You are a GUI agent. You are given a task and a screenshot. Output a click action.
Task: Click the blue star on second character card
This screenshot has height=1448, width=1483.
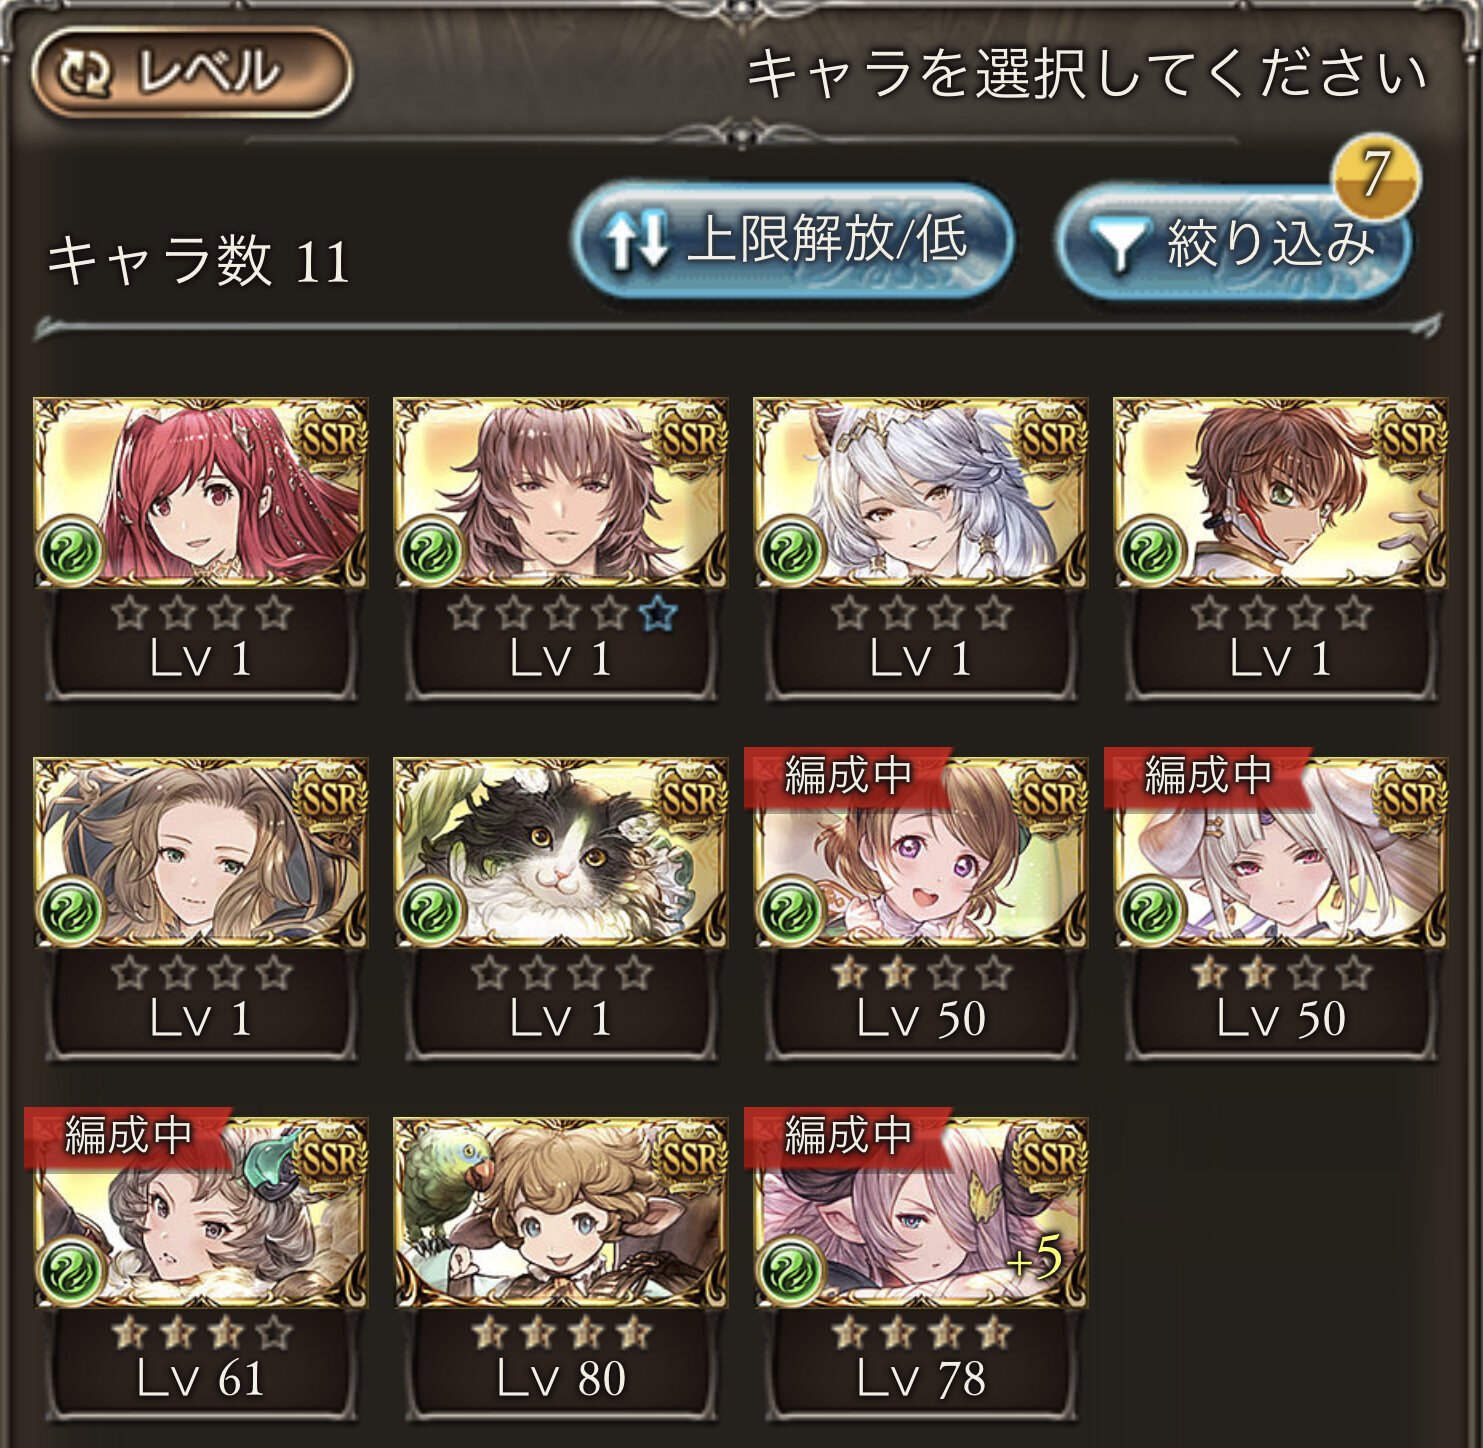pos(658,613)
